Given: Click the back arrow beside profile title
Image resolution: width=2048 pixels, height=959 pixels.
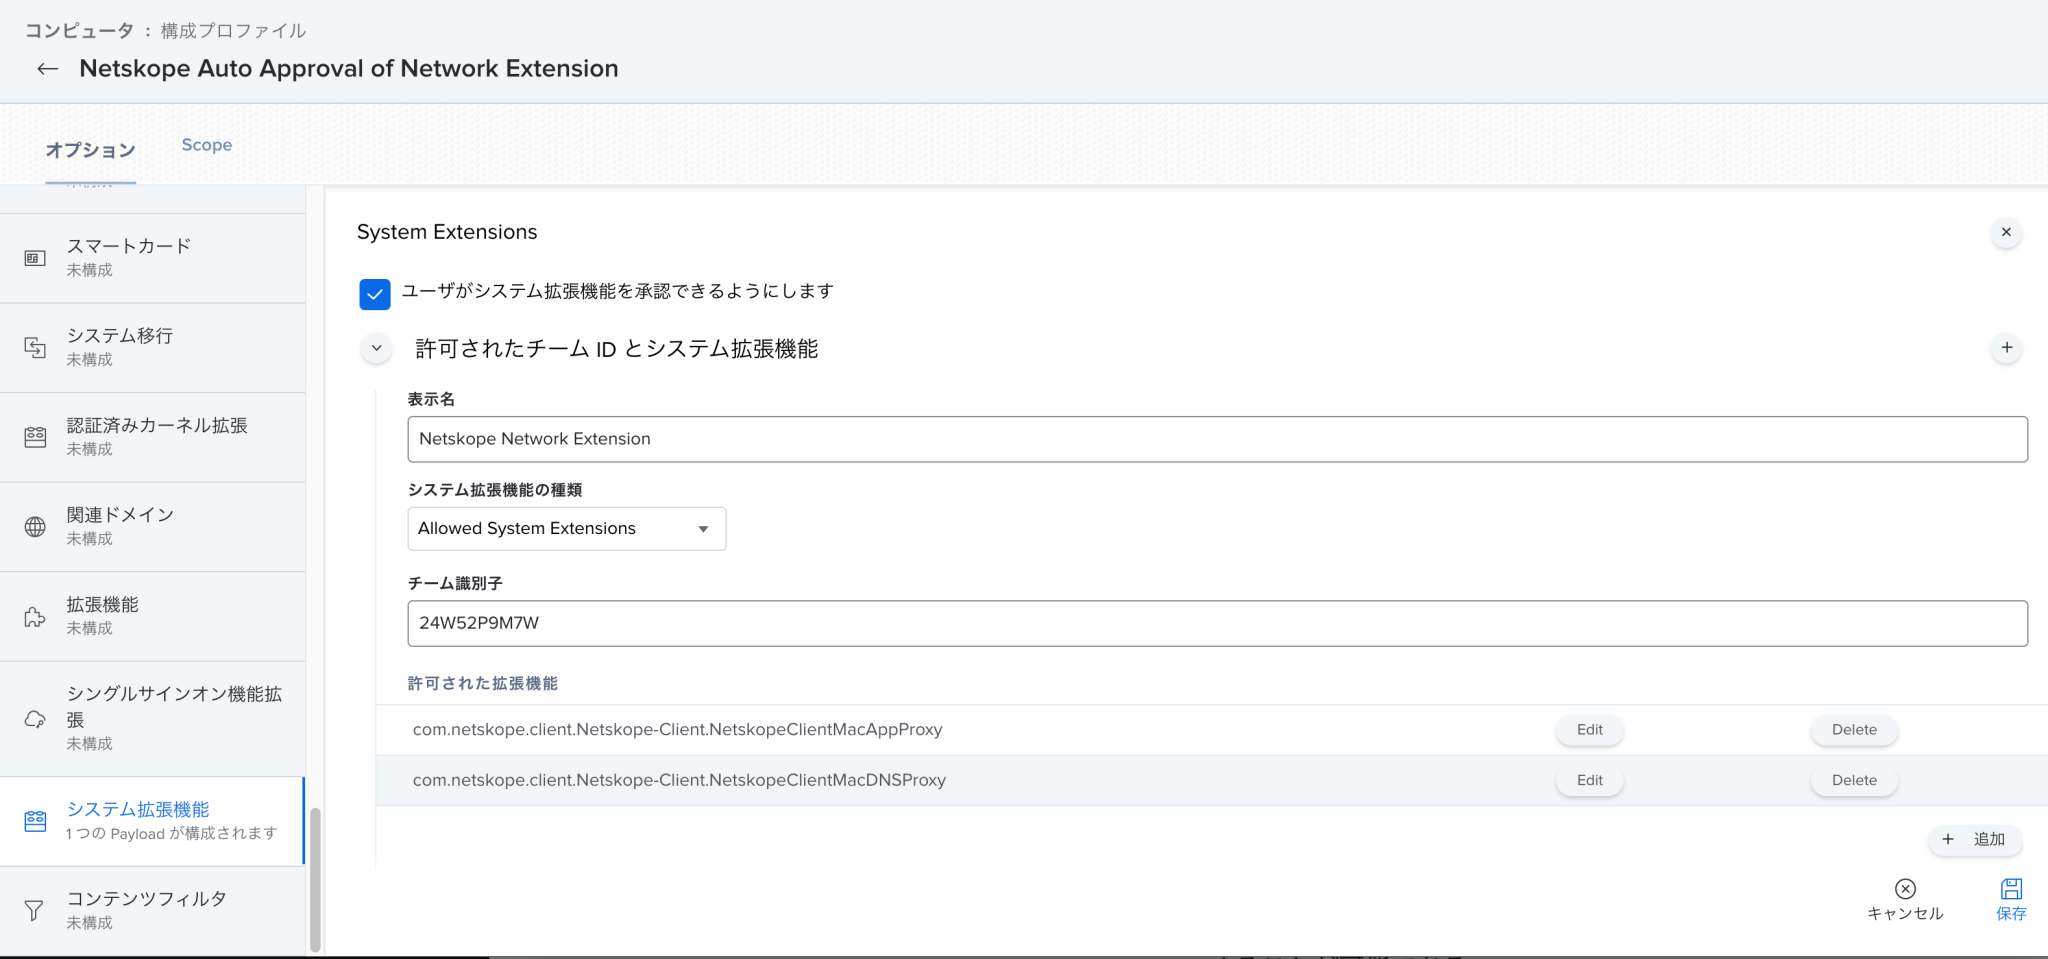Looking at the screenshot, I should (46, 68).
